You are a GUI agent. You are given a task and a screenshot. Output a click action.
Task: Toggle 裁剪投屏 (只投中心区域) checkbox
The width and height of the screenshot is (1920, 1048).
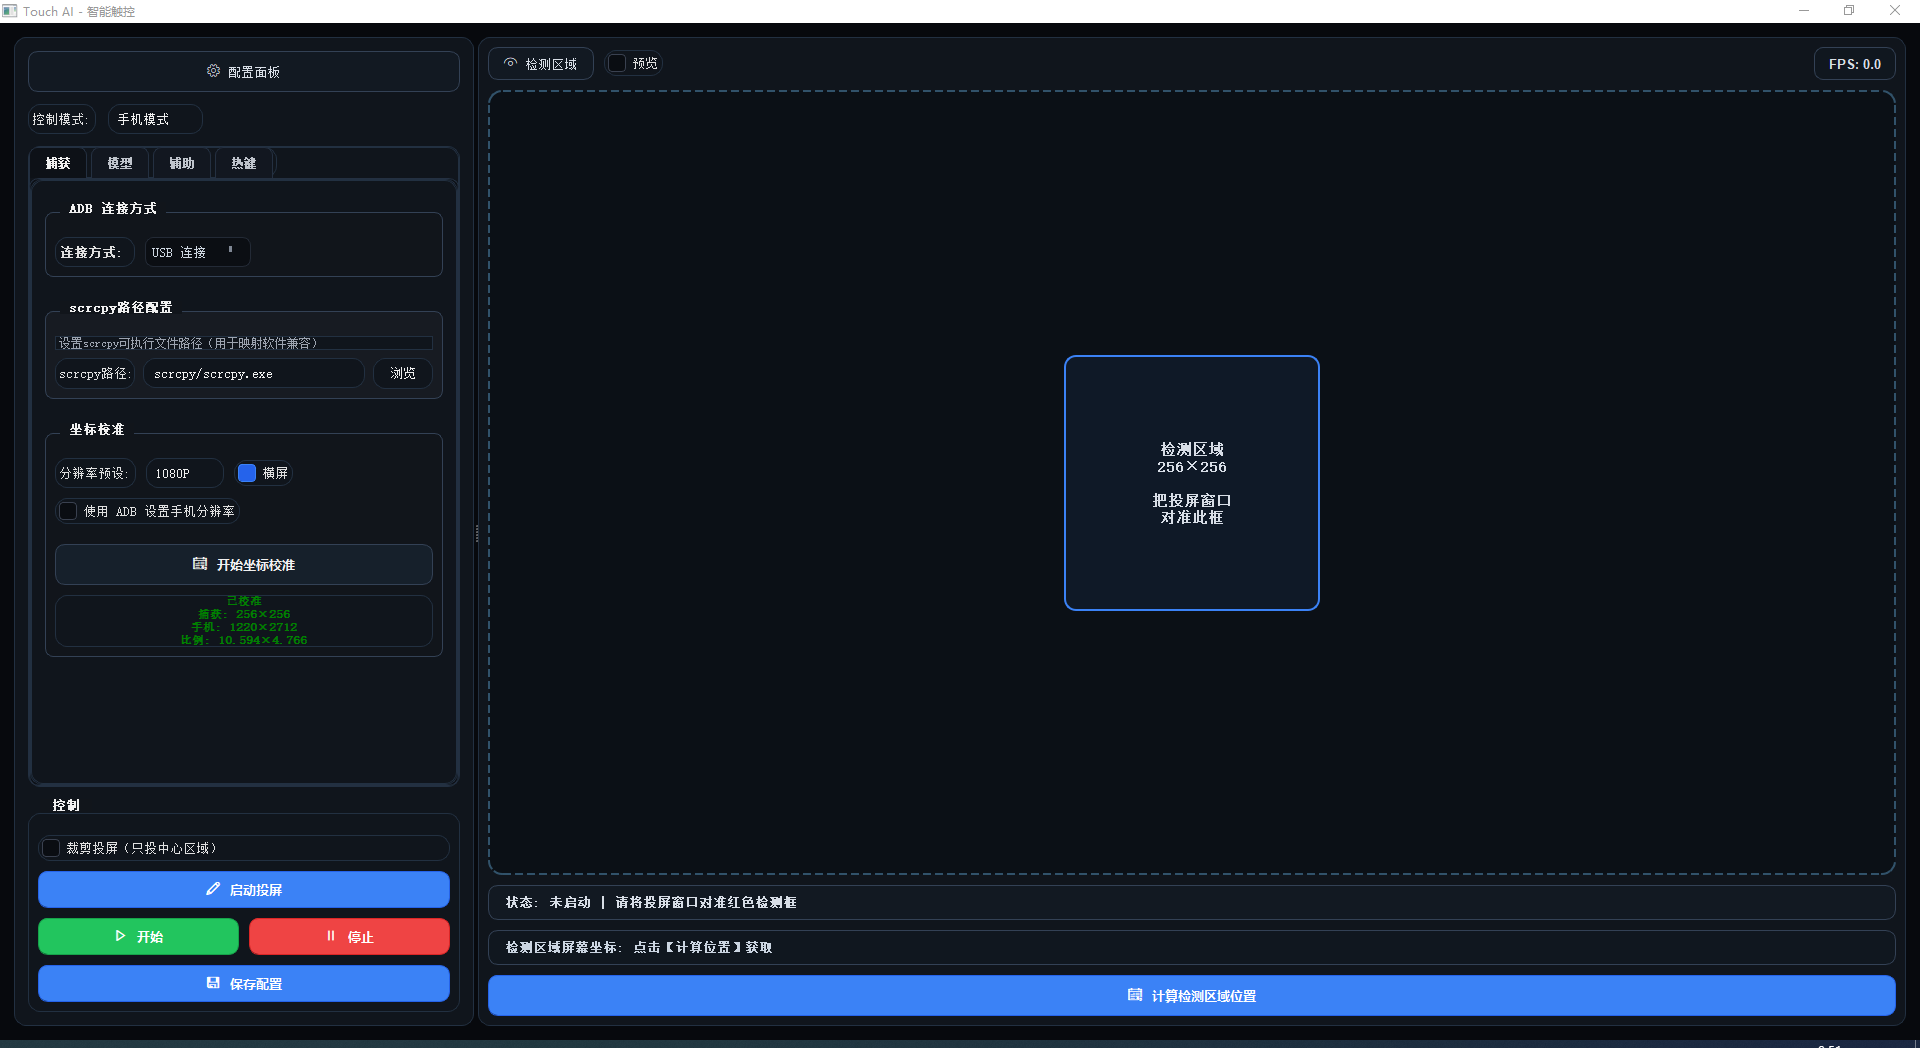(x=51, y=848)
